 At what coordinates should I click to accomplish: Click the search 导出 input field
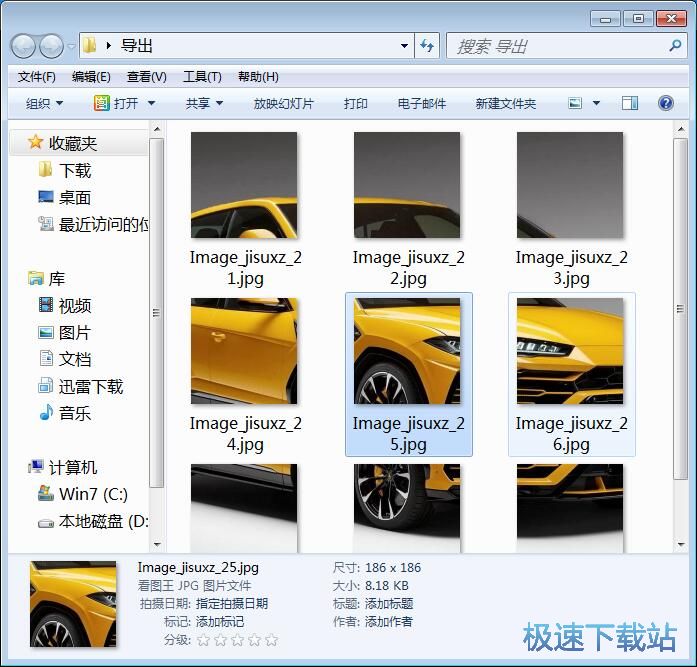click(x=555, y=46)
